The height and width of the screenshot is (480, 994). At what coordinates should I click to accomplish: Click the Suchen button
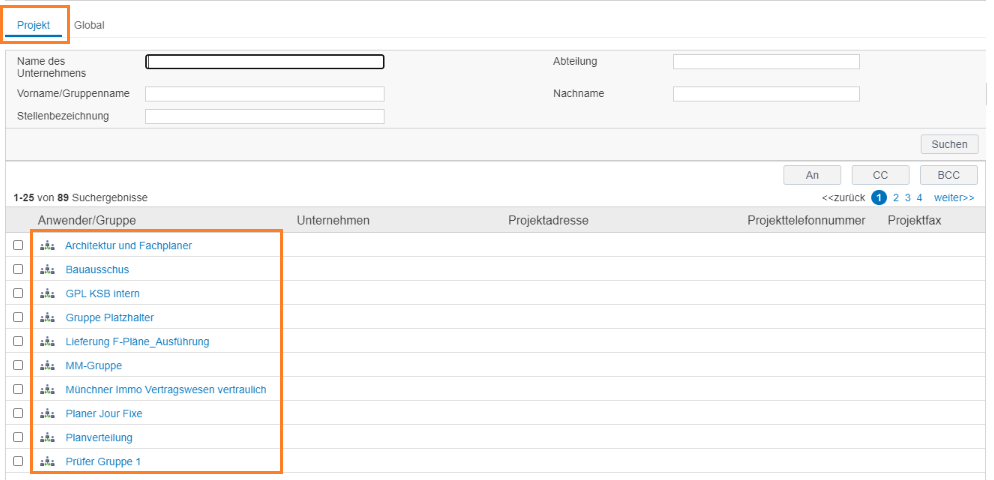[x=950, y=144]
